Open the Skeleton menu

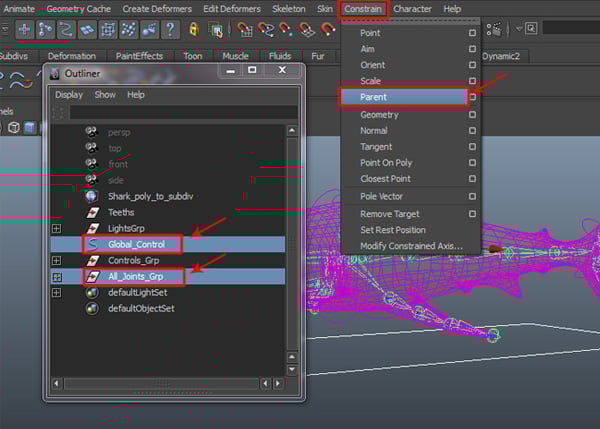tap(288, 9)
